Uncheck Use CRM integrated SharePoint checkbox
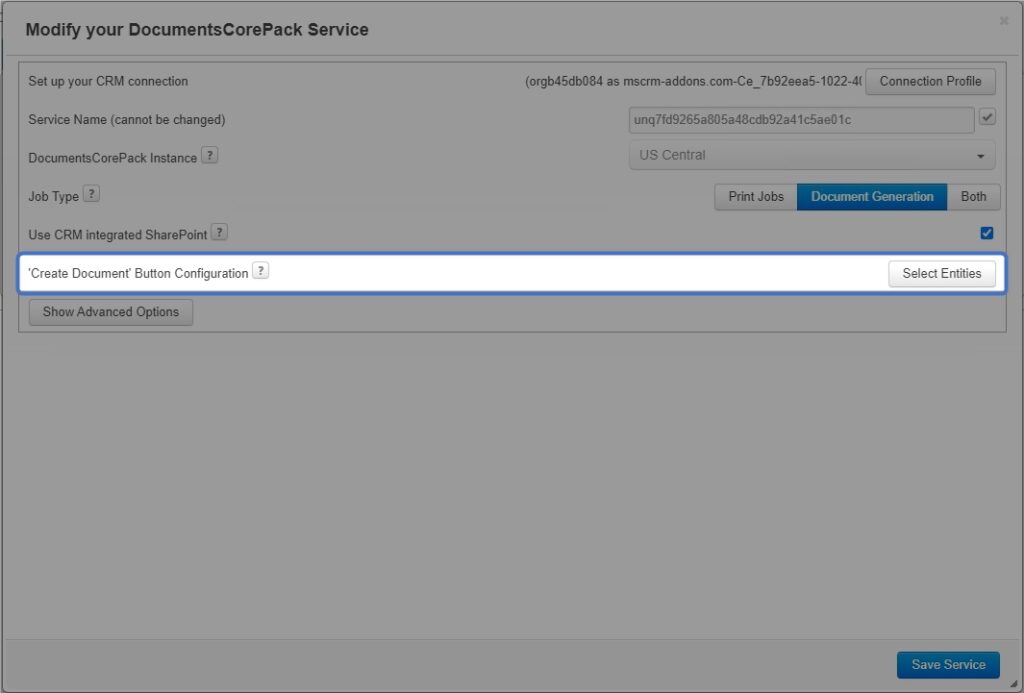Image resolution: width=1024 pixels, height=693 pixels. click(x=987, y=233)
